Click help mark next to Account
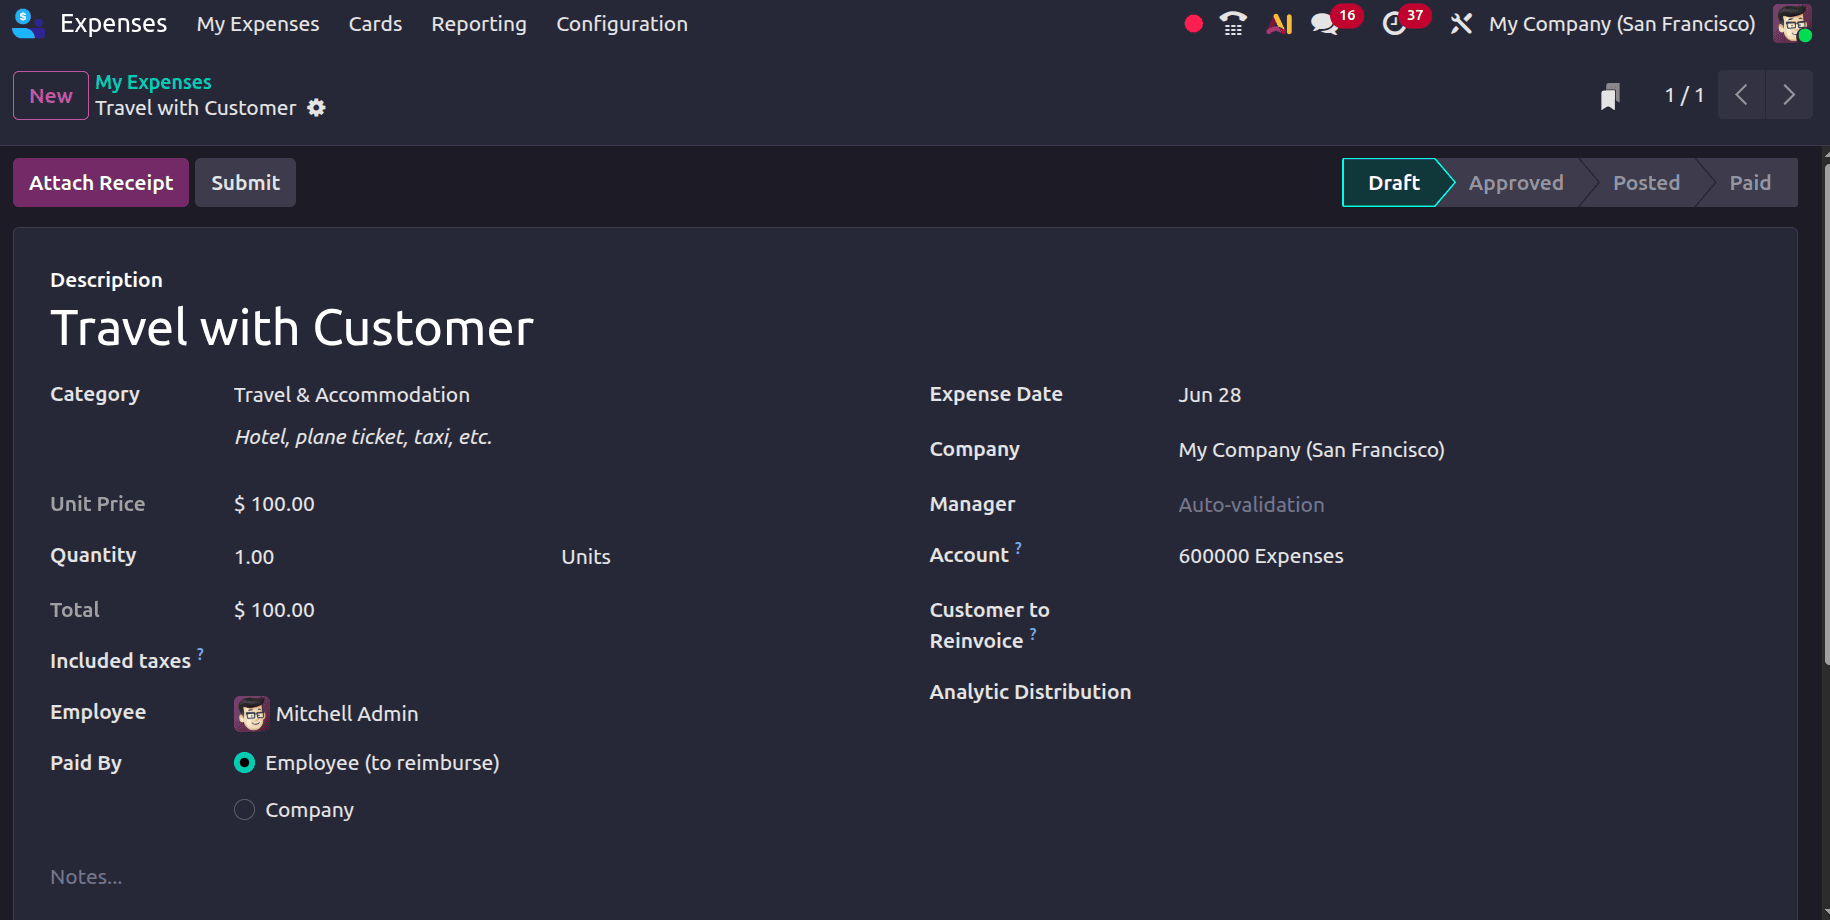Image resolution: width=1830 pixels, height=920 pixels. click(1018, 548)
